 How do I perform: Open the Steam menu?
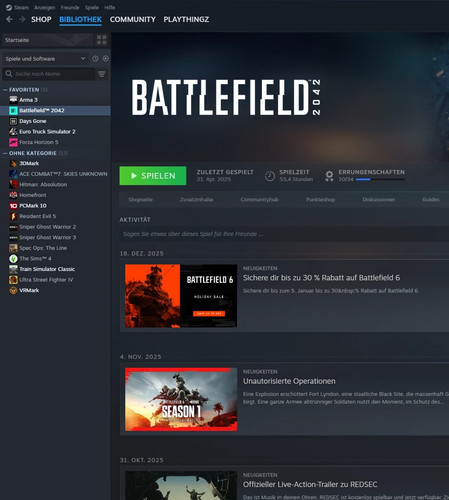click(x=21, y=7)
